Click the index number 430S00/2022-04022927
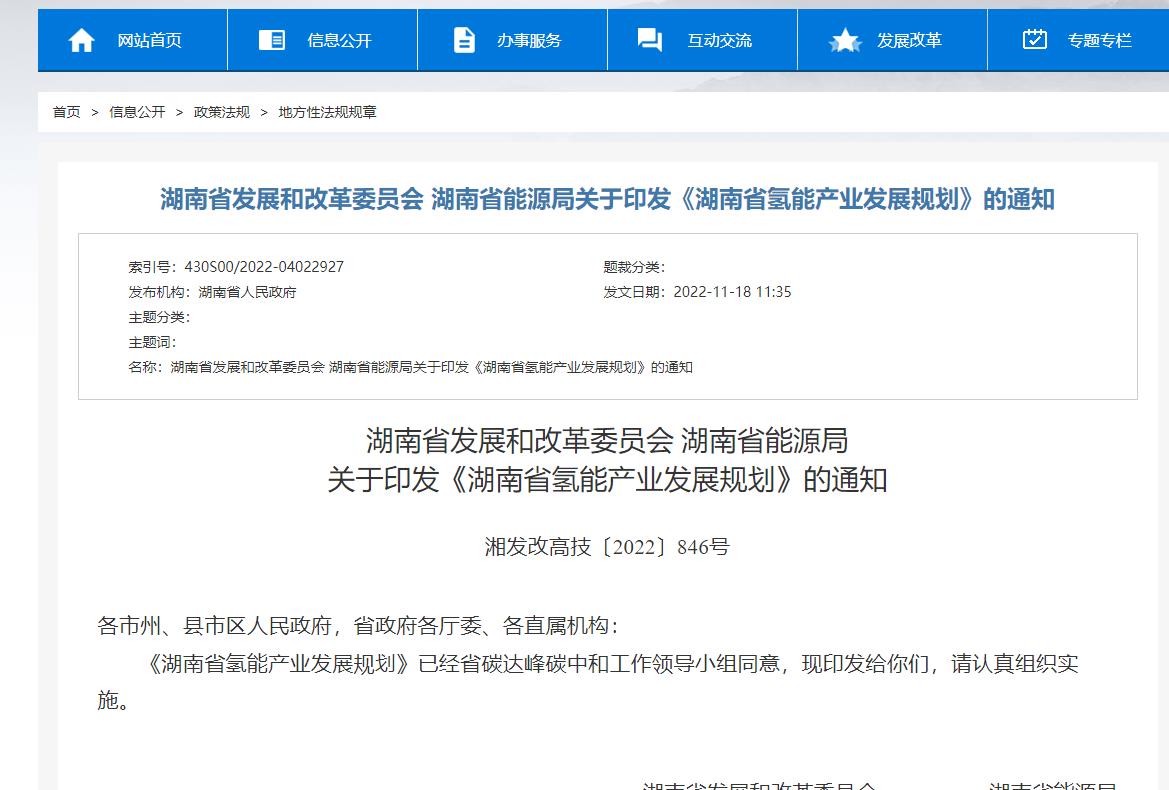 264,267
